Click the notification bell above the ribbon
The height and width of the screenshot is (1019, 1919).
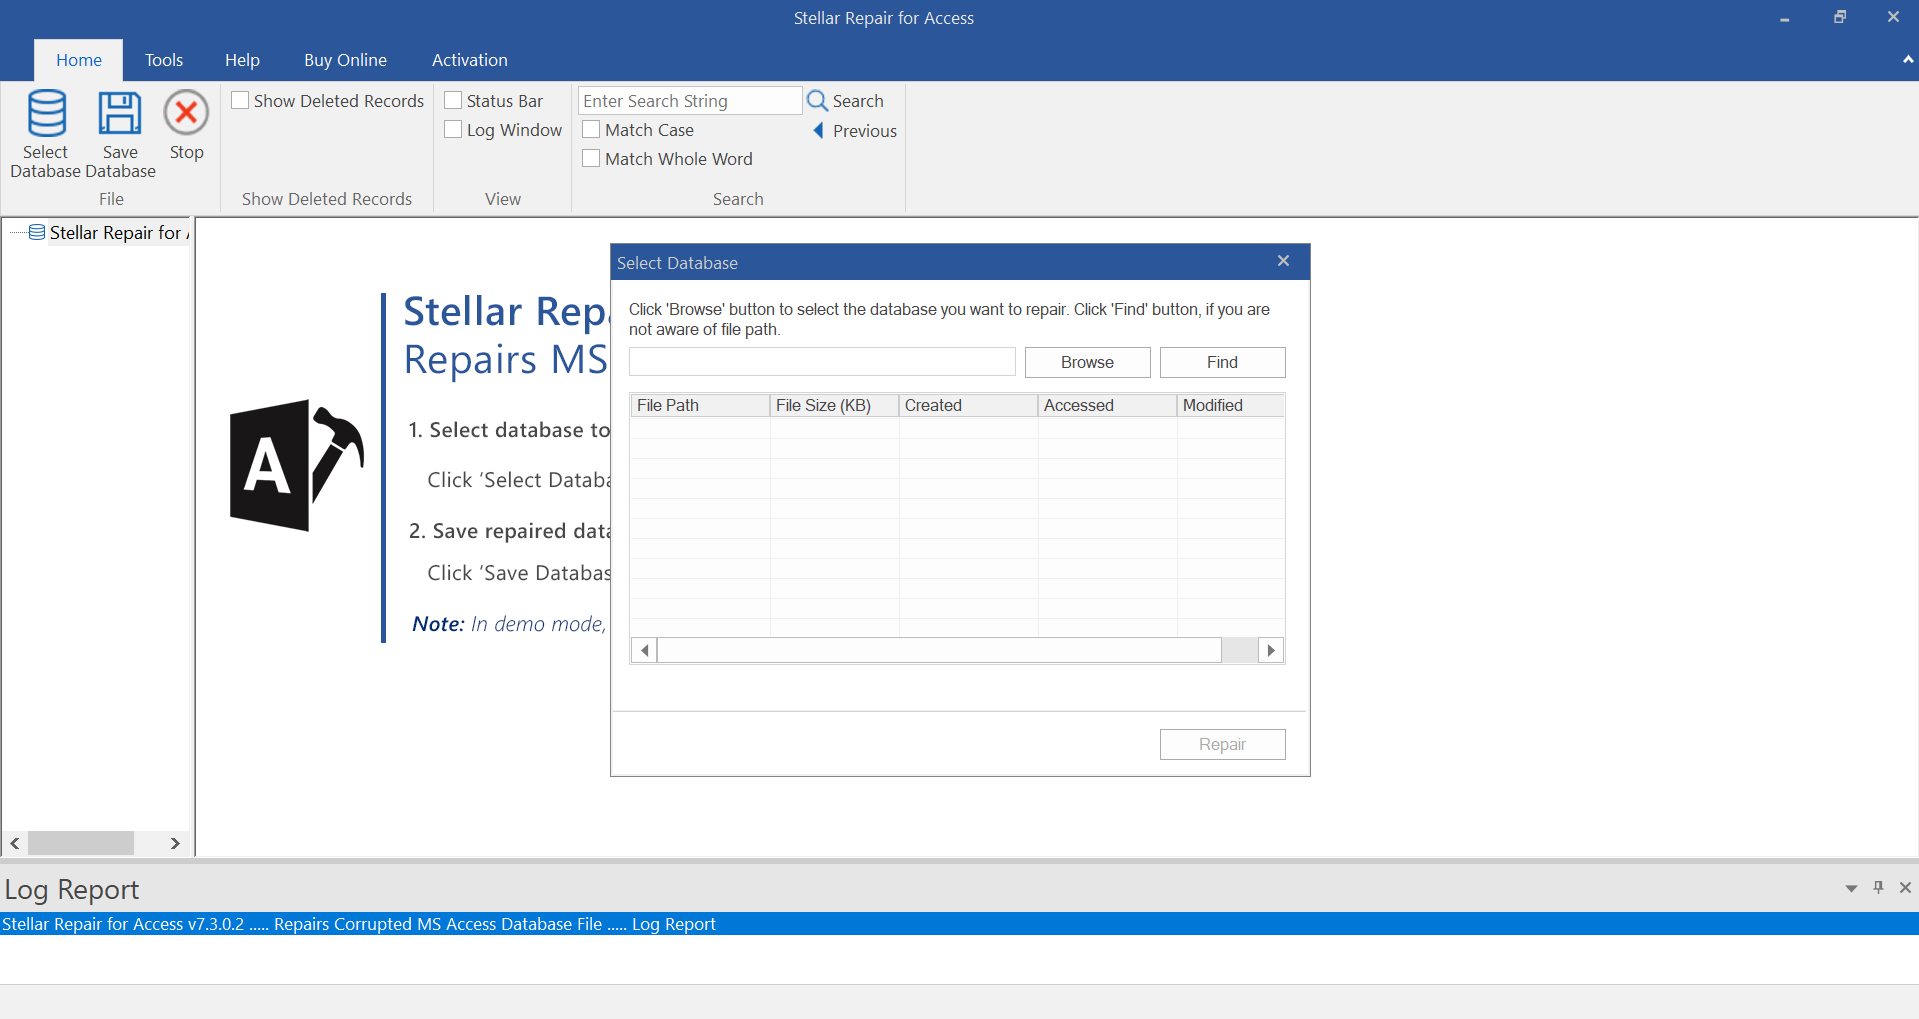point(1906,60)
